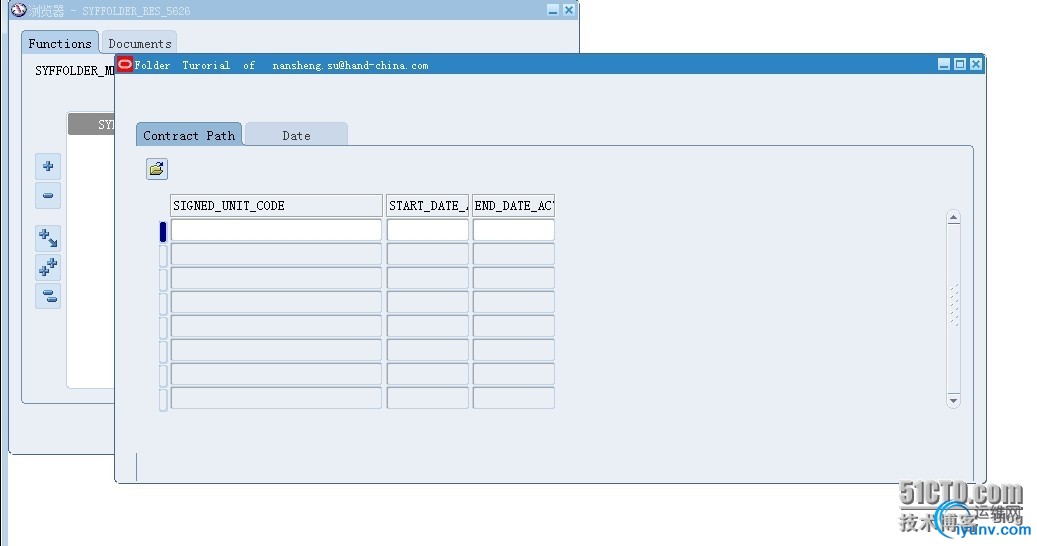Click the navigator window title icon

point(19,10)
